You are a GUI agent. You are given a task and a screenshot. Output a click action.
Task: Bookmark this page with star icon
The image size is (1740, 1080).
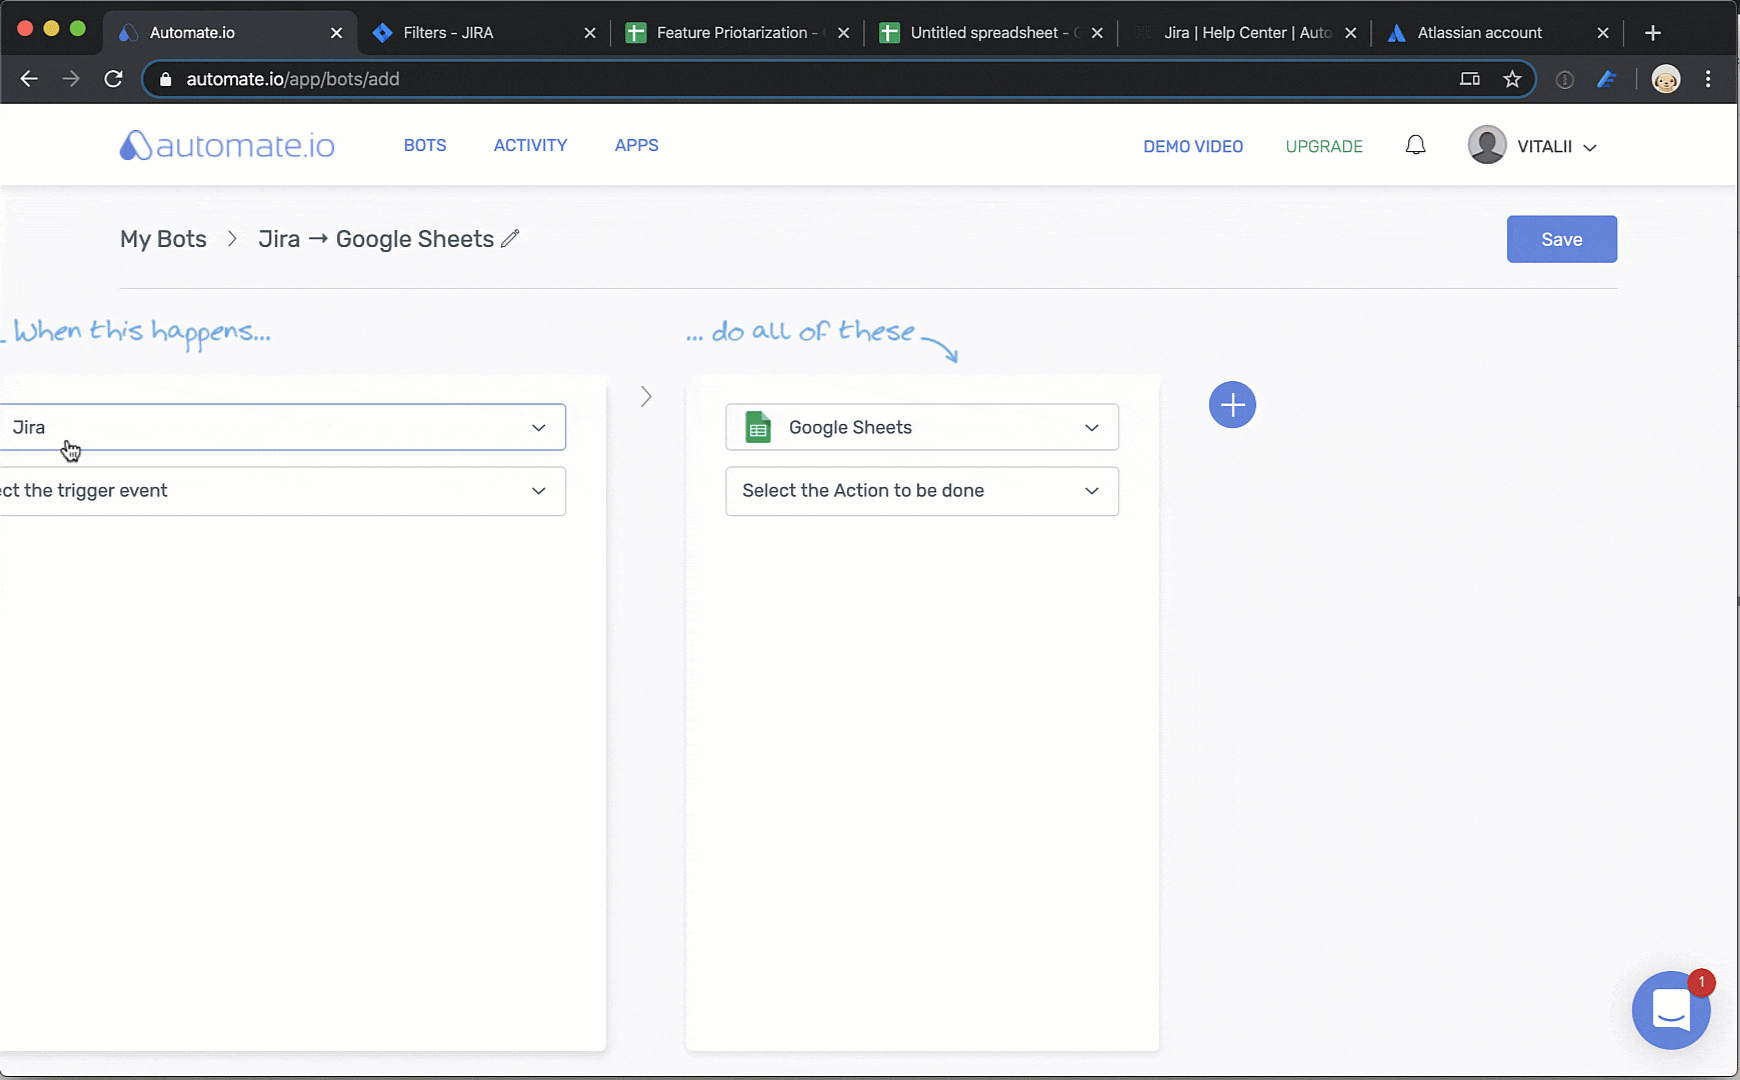1512,79
